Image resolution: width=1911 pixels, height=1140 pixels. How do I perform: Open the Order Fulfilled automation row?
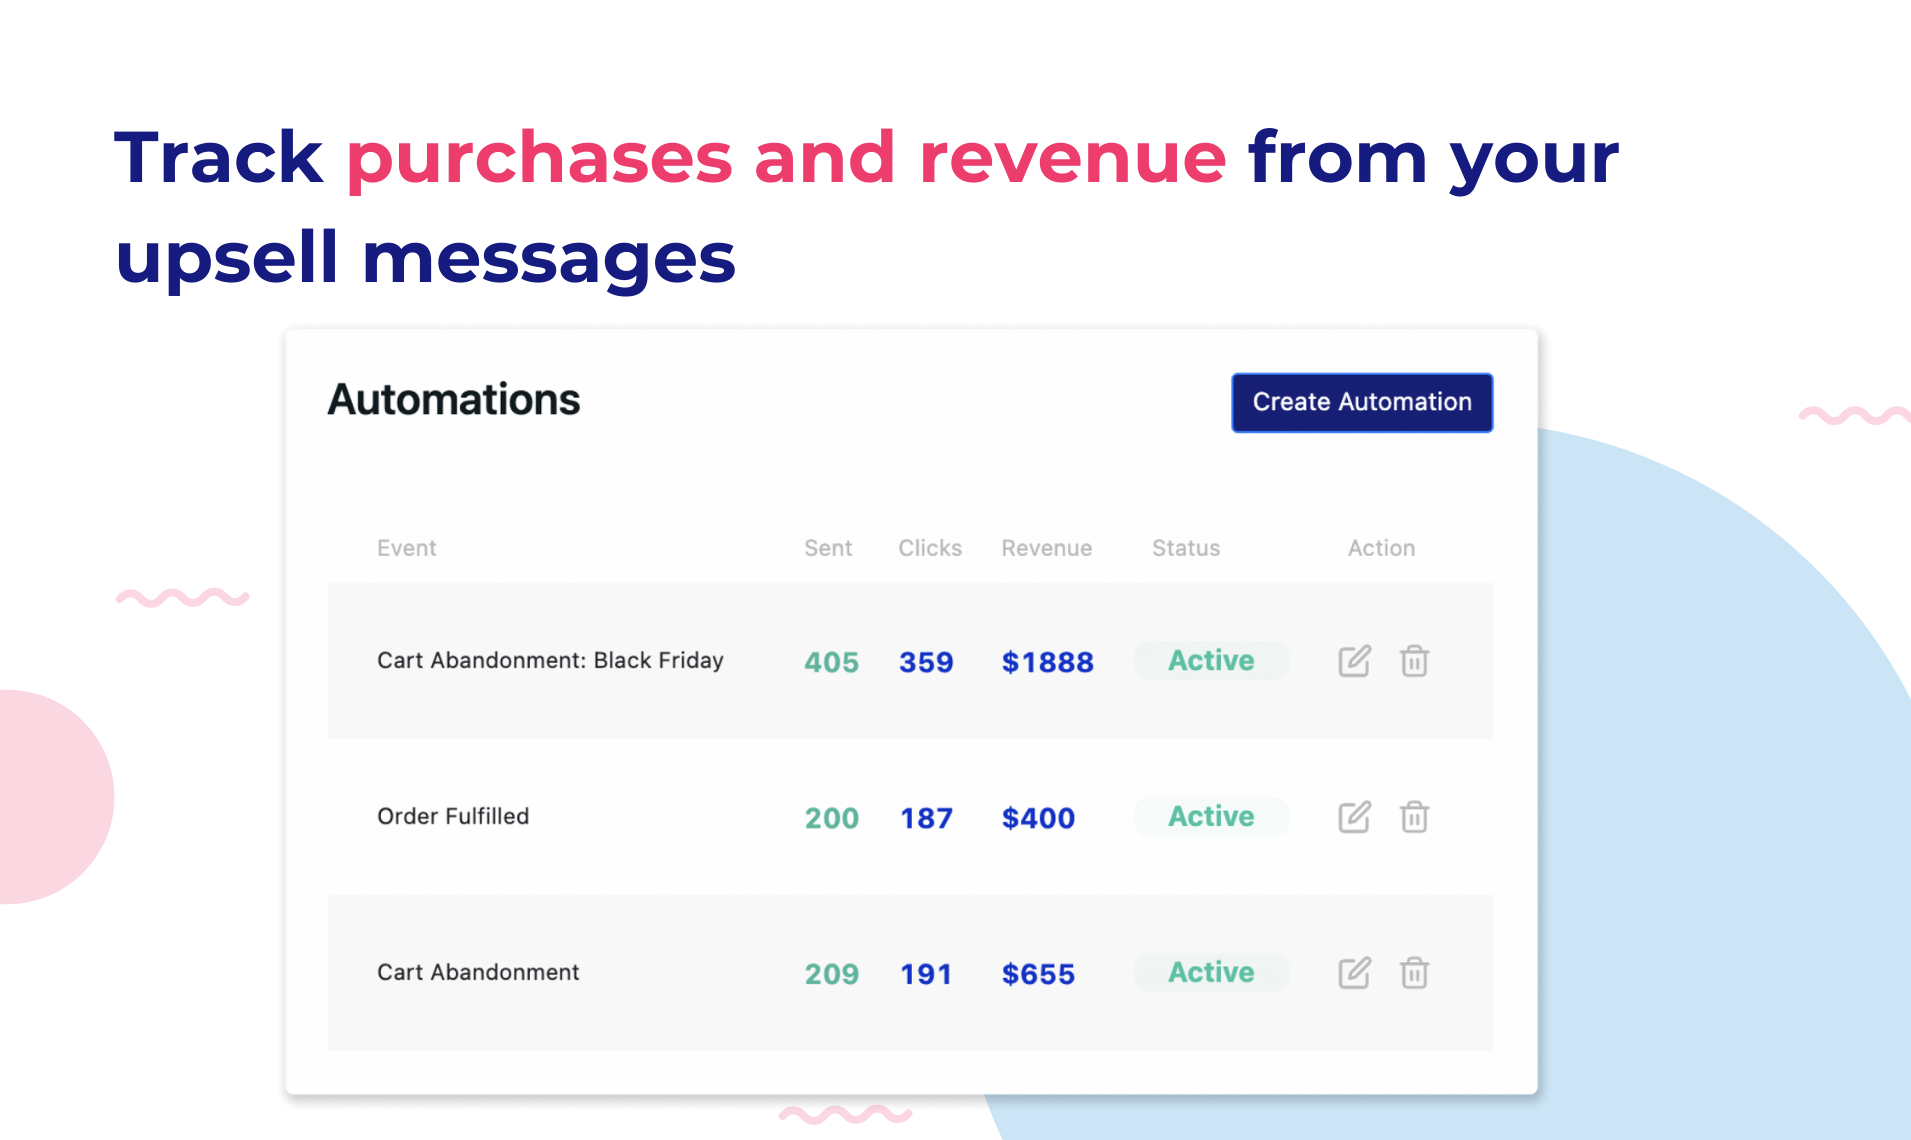coord(452,817)
